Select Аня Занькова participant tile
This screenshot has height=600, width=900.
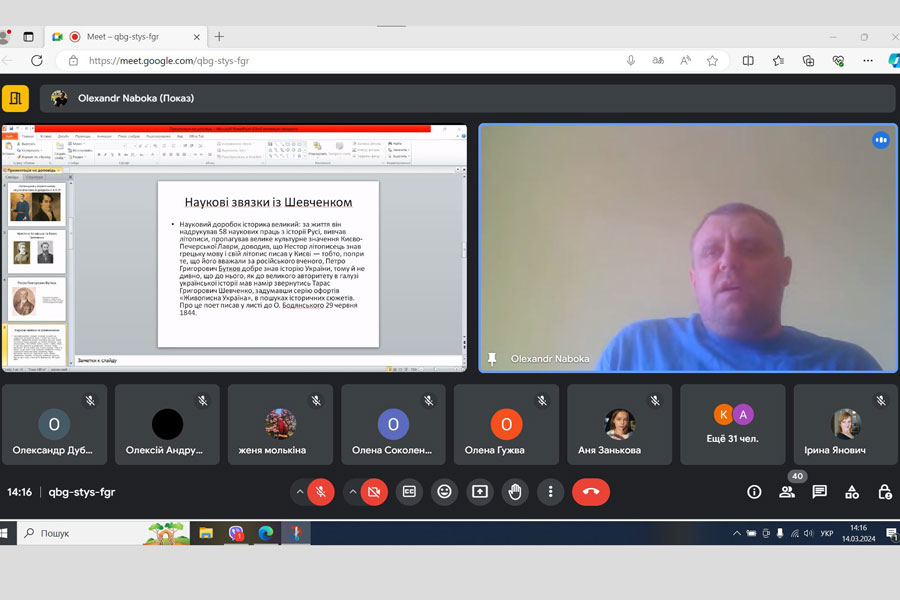point(619,424)
